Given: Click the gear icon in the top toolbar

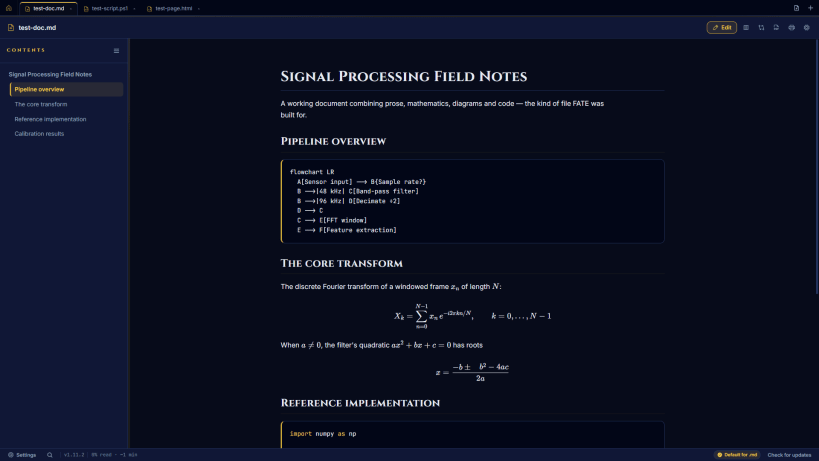Looking at the screenshot, I should (806, 28).
